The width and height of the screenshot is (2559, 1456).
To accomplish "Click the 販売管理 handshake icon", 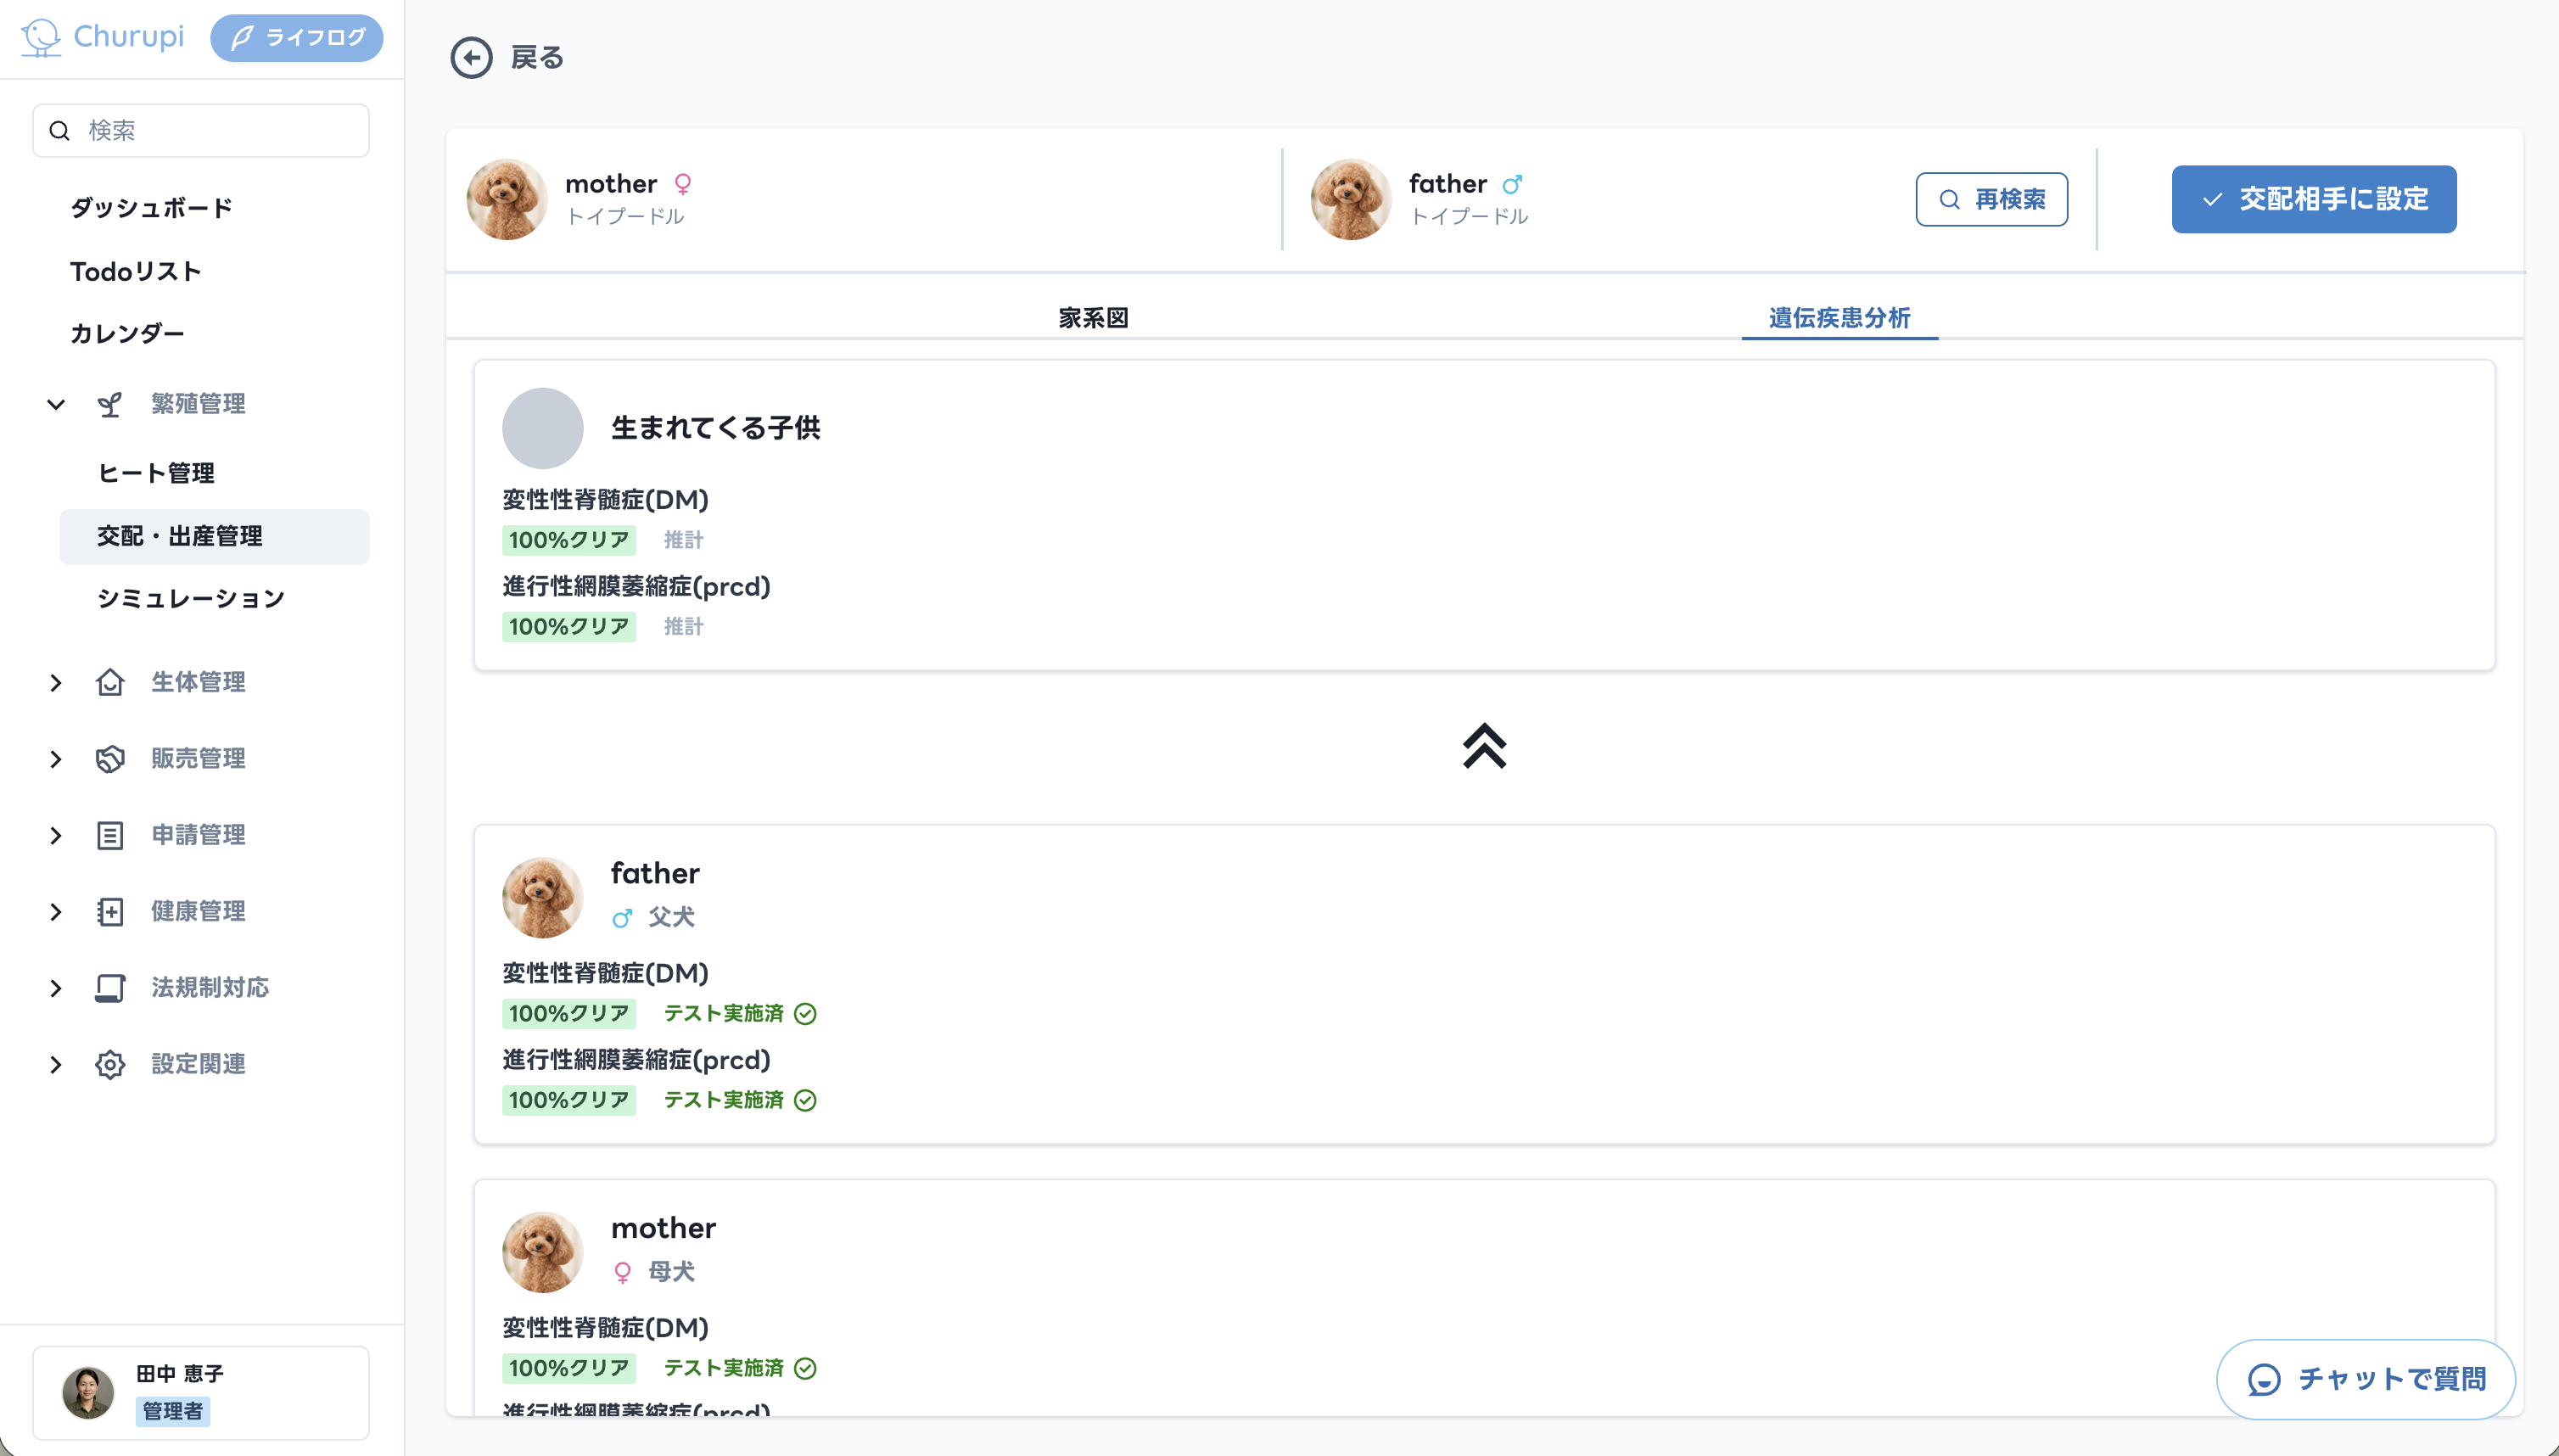I will click(x=110, y=759).
